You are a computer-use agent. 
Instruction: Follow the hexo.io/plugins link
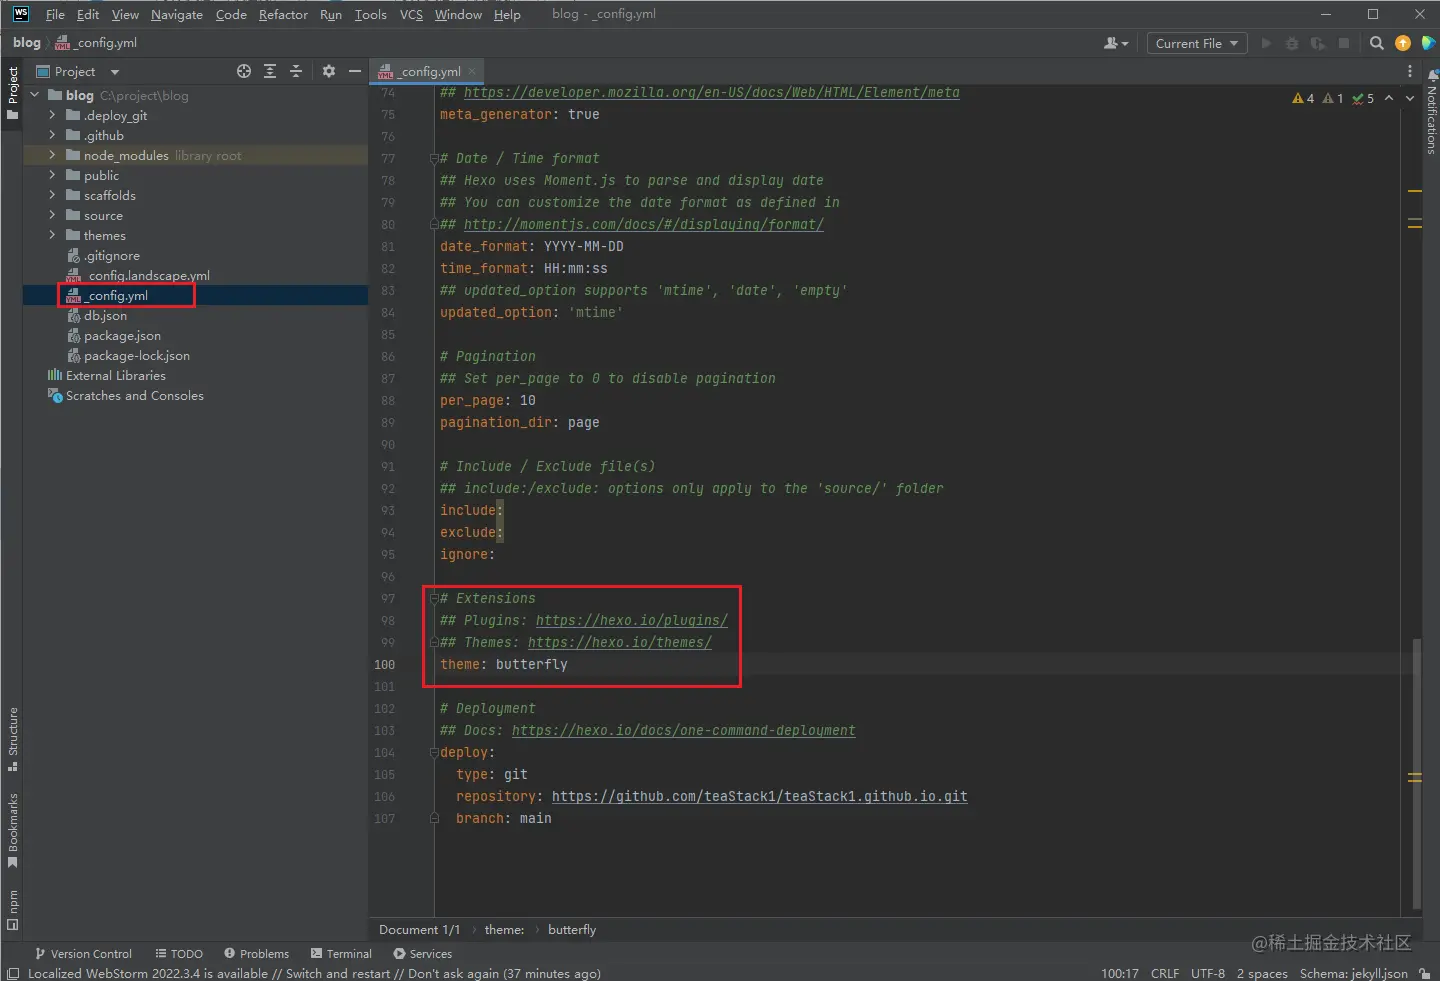coord(632,620)
